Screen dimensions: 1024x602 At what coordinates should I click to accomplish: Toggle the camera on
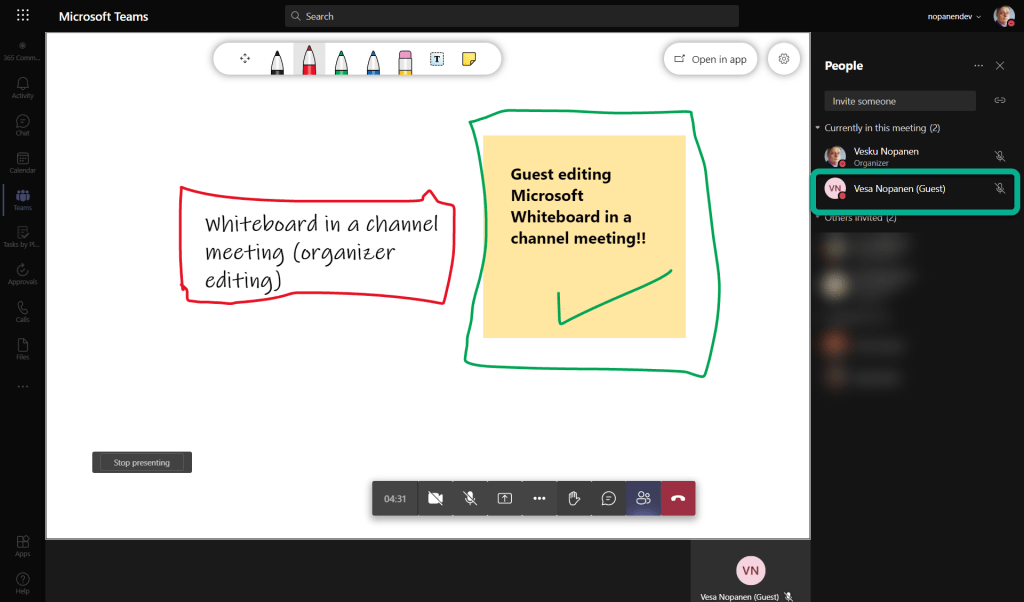pyautogui.click(x=435, y=498)
